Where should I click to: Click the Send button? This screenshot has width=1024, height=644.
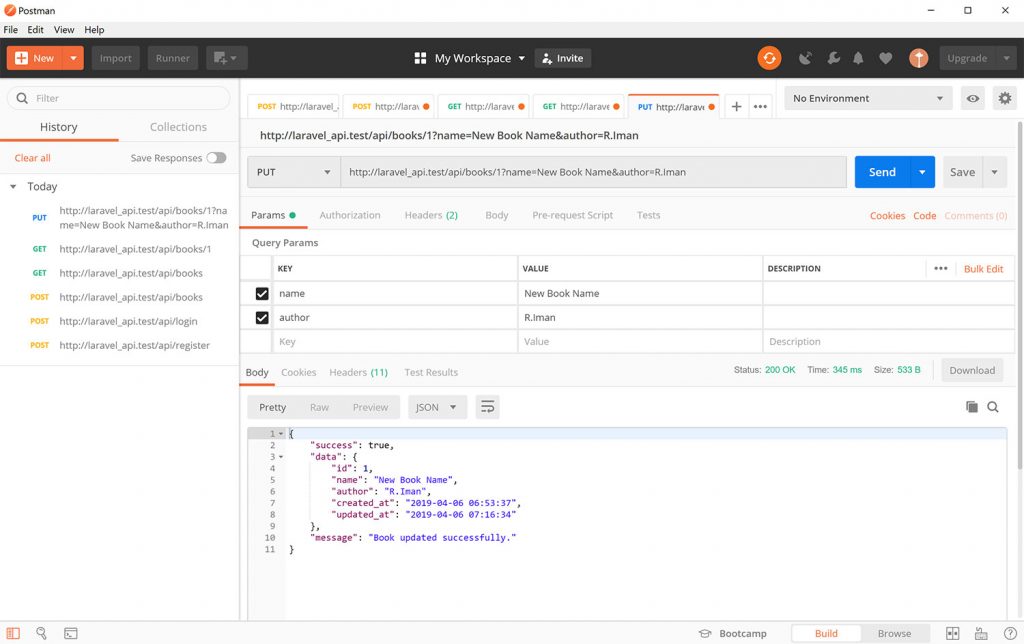pos(882,172)
